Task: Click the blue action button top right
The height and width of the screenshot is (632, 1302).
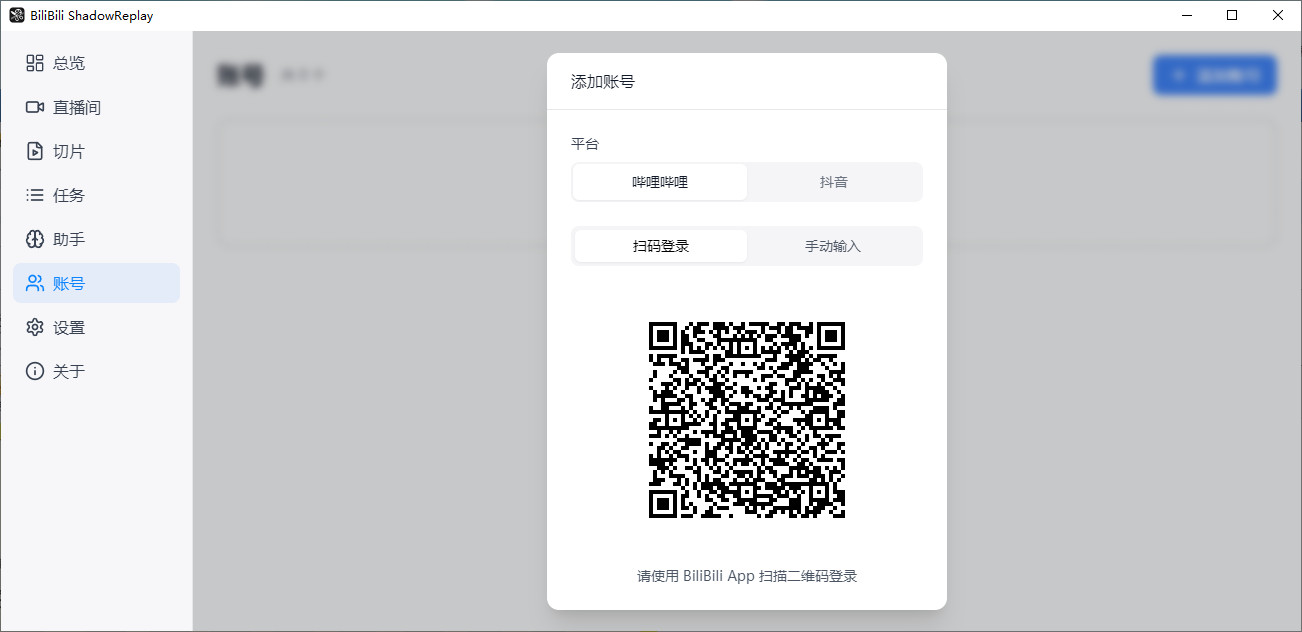Action: tap(1214, 75)
